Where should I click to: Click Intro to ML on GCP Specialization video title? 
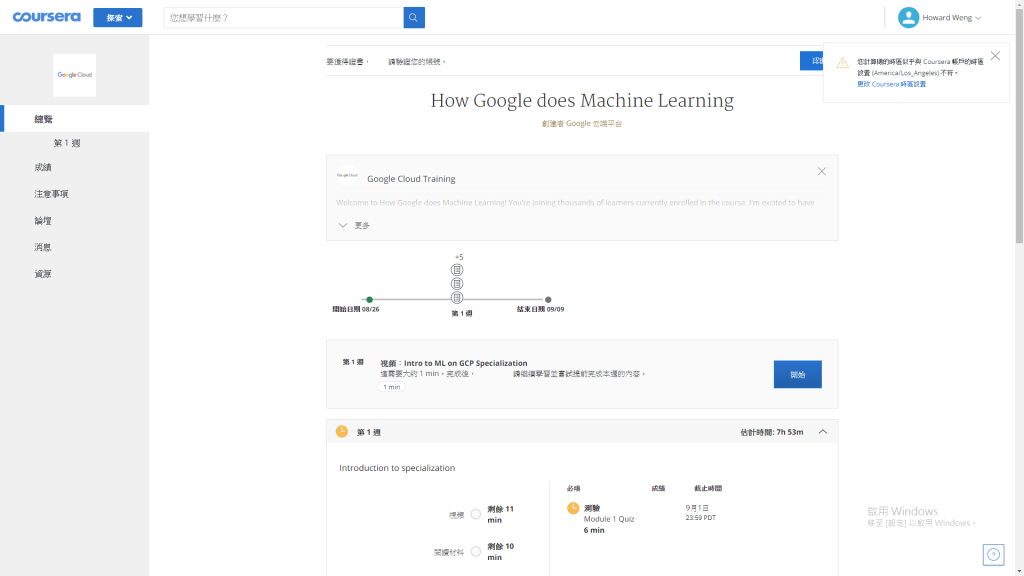466,363
